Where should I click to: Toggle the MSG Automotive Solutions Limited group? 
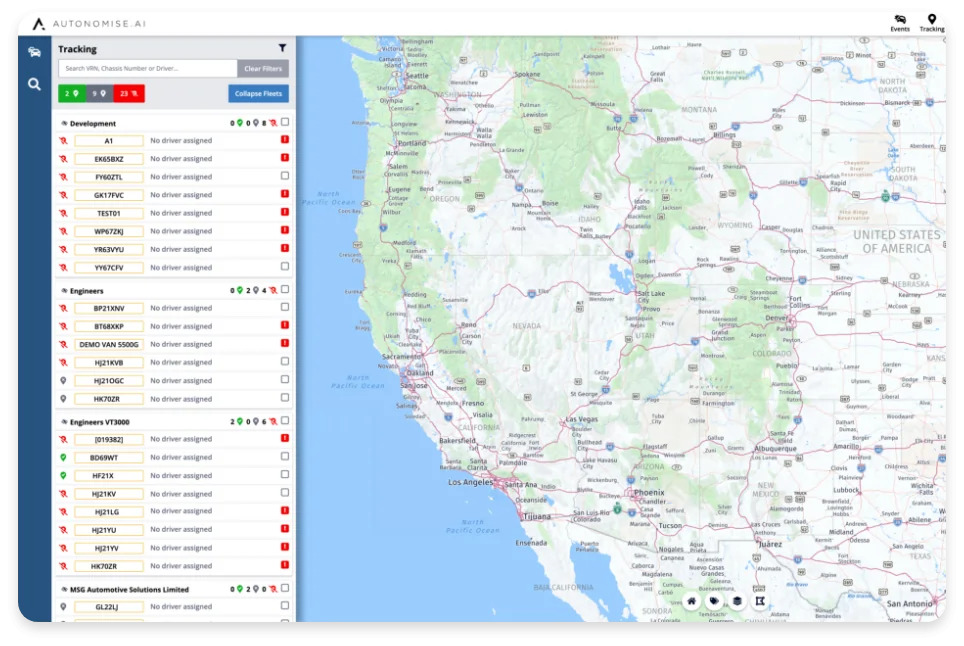click(64, 590)
